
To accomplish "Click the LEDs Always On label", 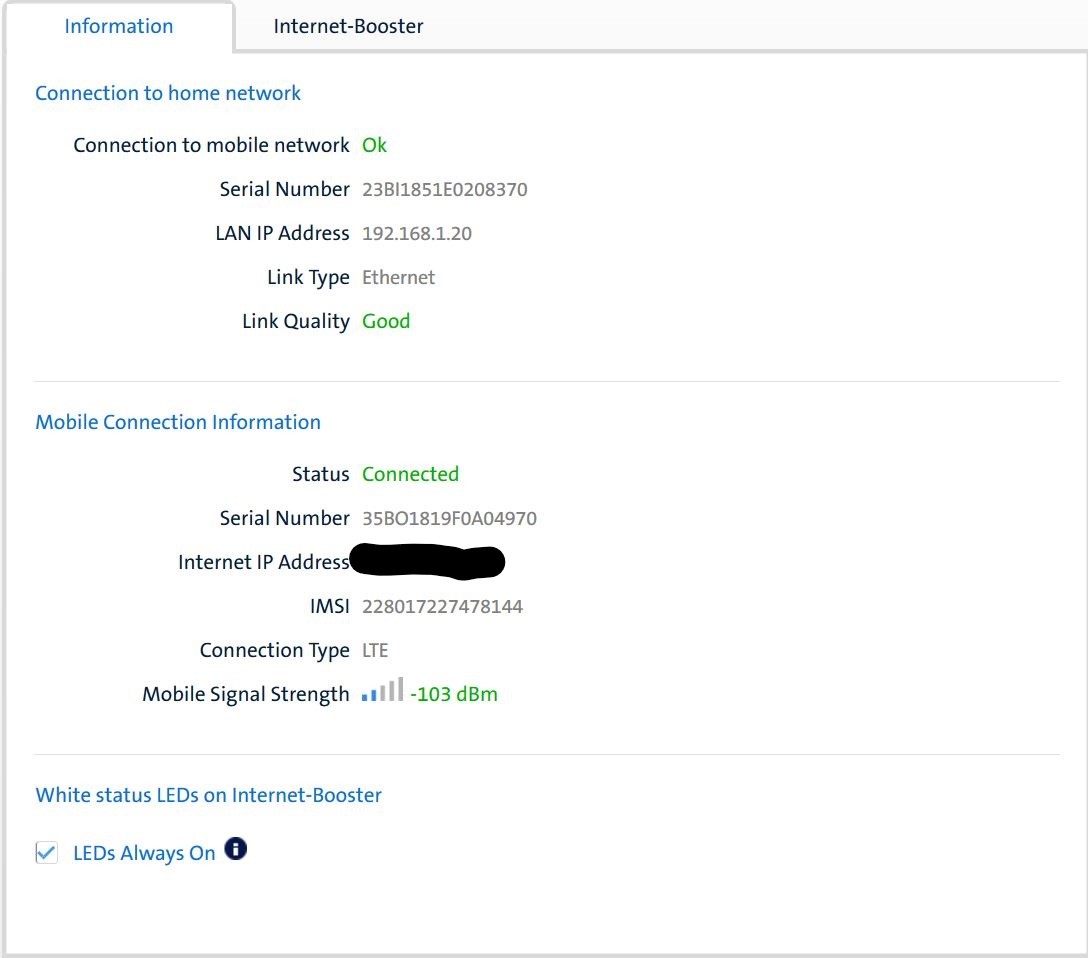I will click(x=144, y=853).
